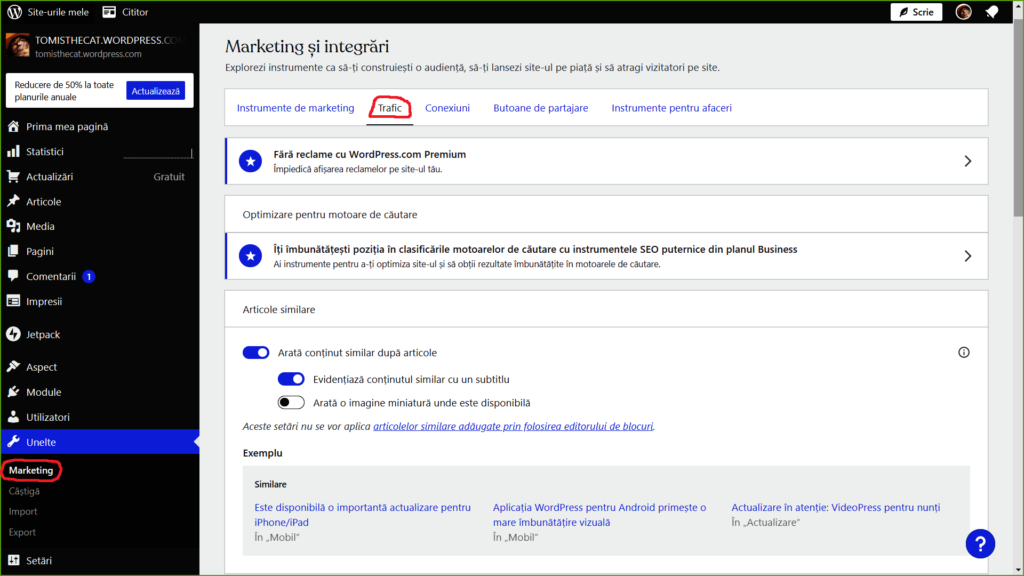Open the 'Butoane de partajare' tab

pyautogui.click(x=540, y=107)
